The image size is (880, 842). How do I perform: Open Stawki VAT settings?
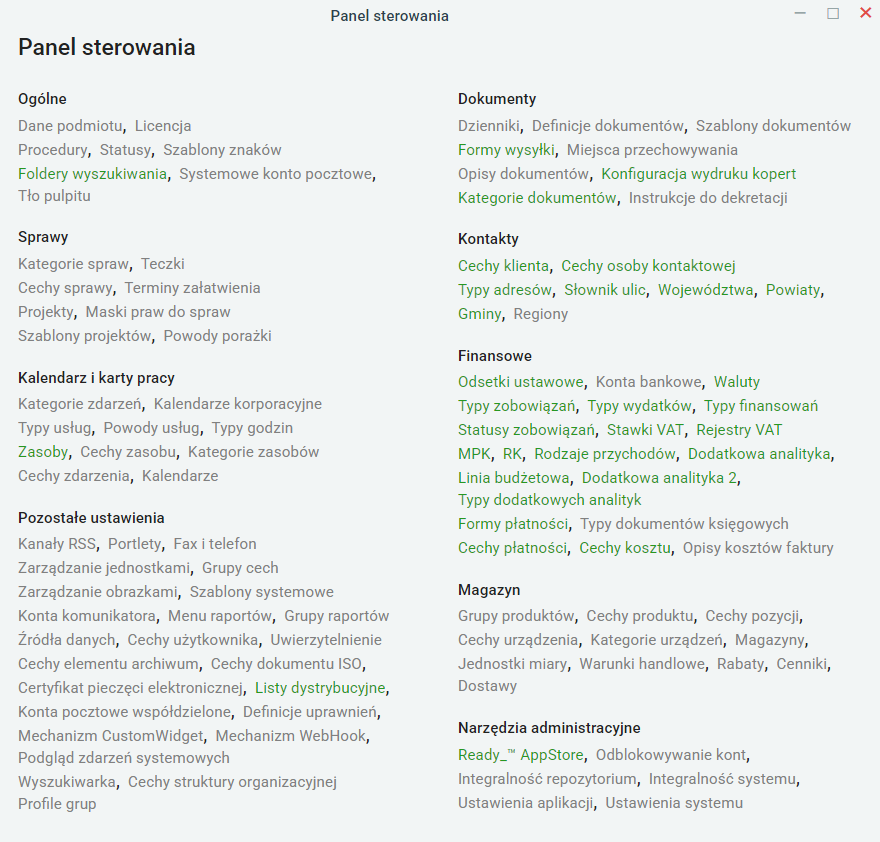click(x=645, y=430)
